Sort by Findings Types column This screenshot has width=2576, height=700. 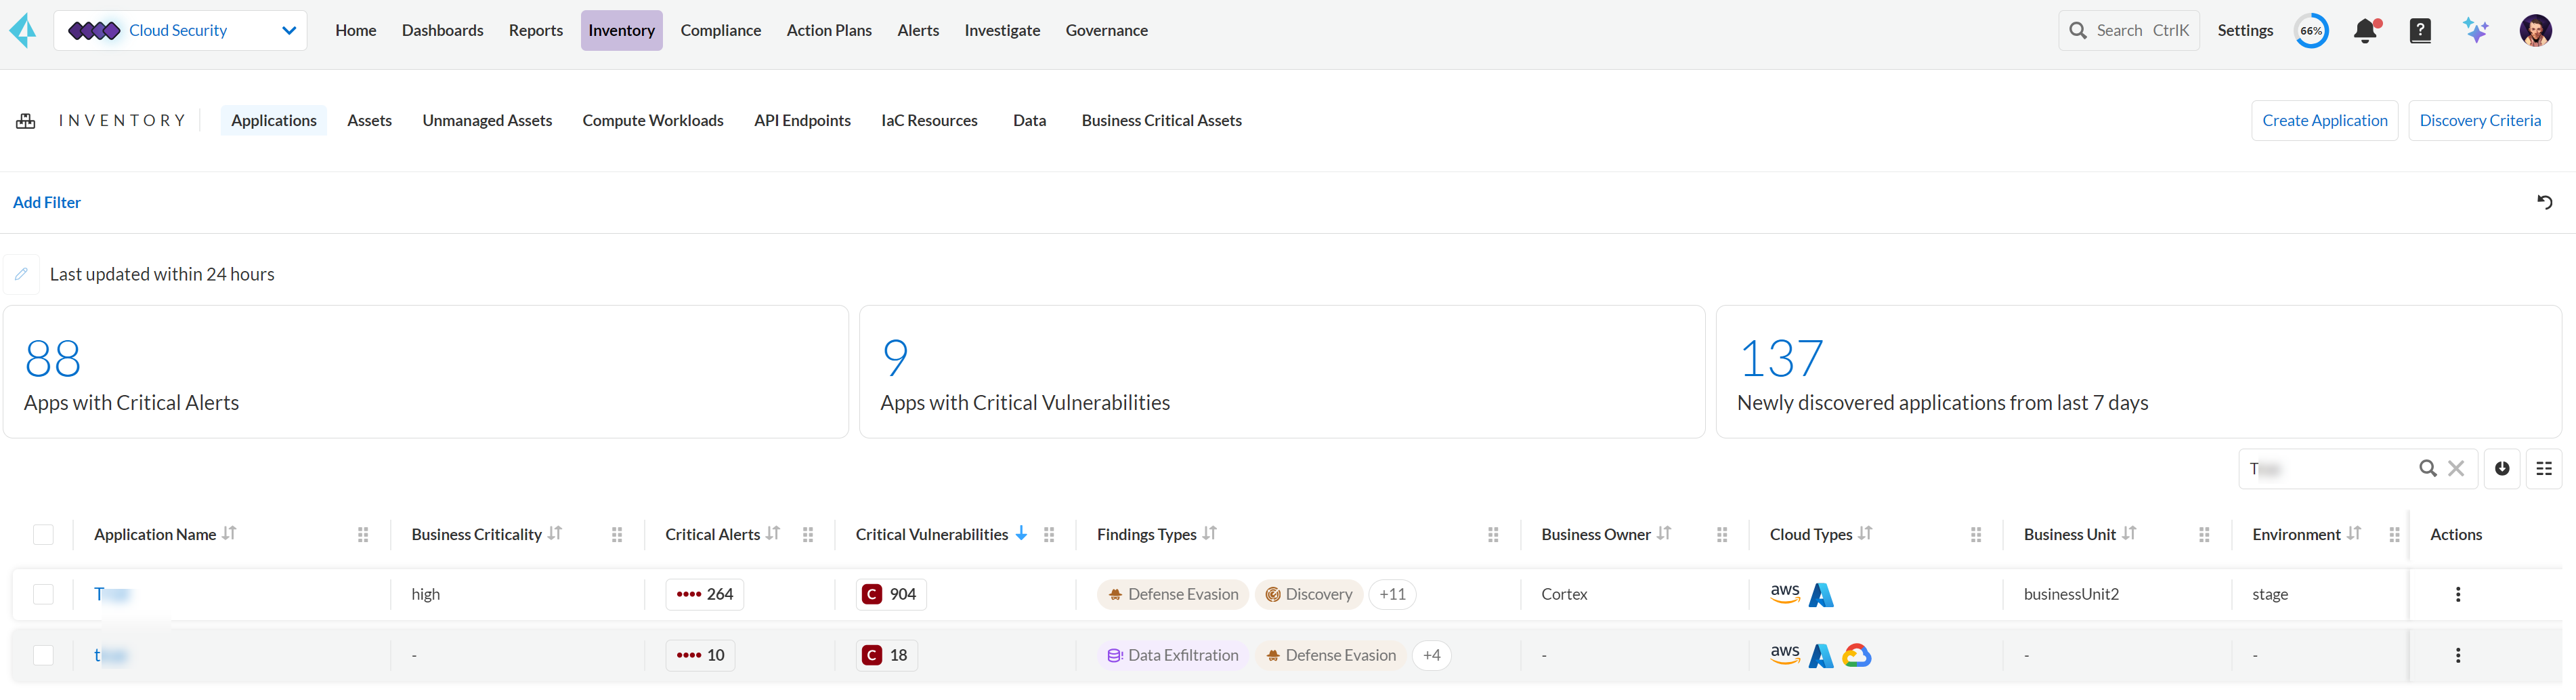pos(1210,533)
